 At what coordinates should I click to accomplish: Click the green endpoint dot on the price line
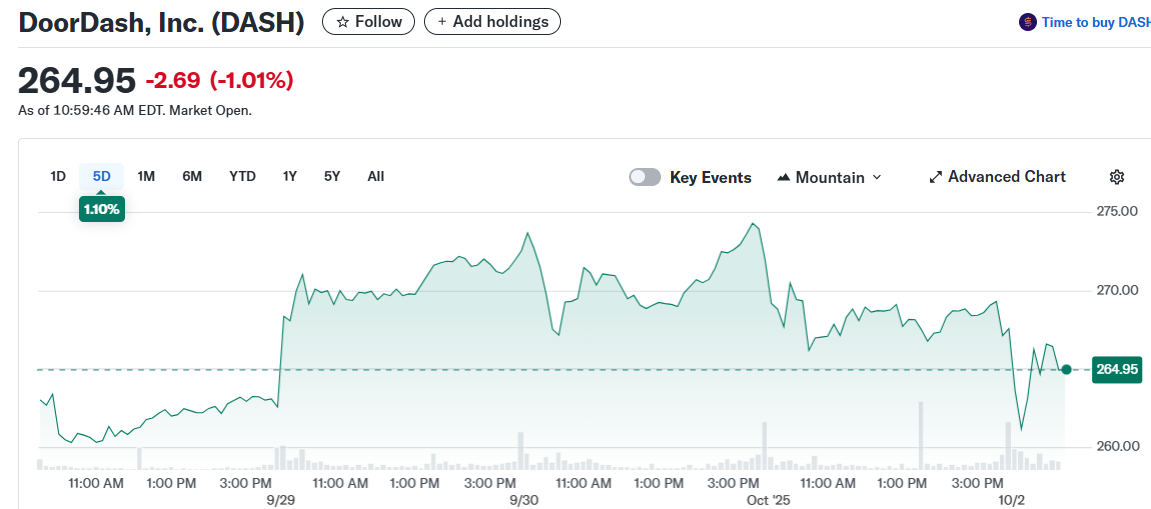pyautogui.click(x=1066, y=370)
